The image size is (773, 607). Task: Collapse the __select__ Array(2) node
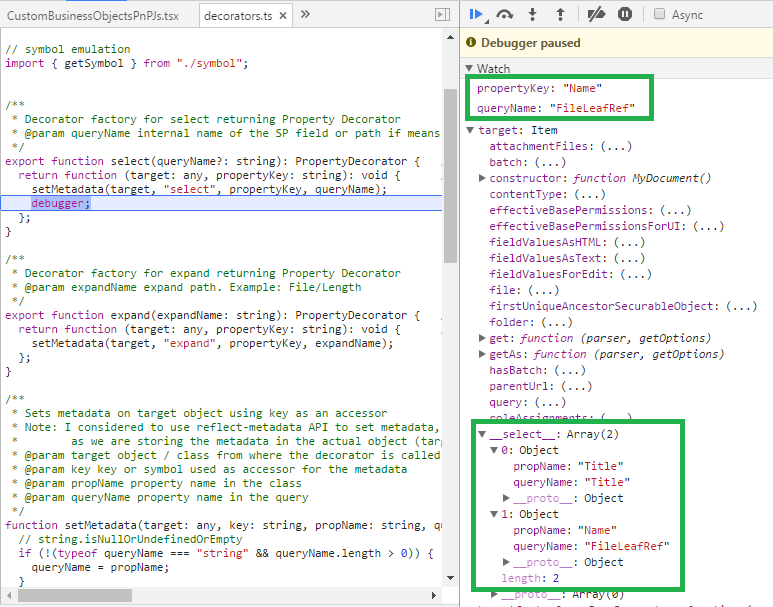pyautogui.click(x=482, y=434)
